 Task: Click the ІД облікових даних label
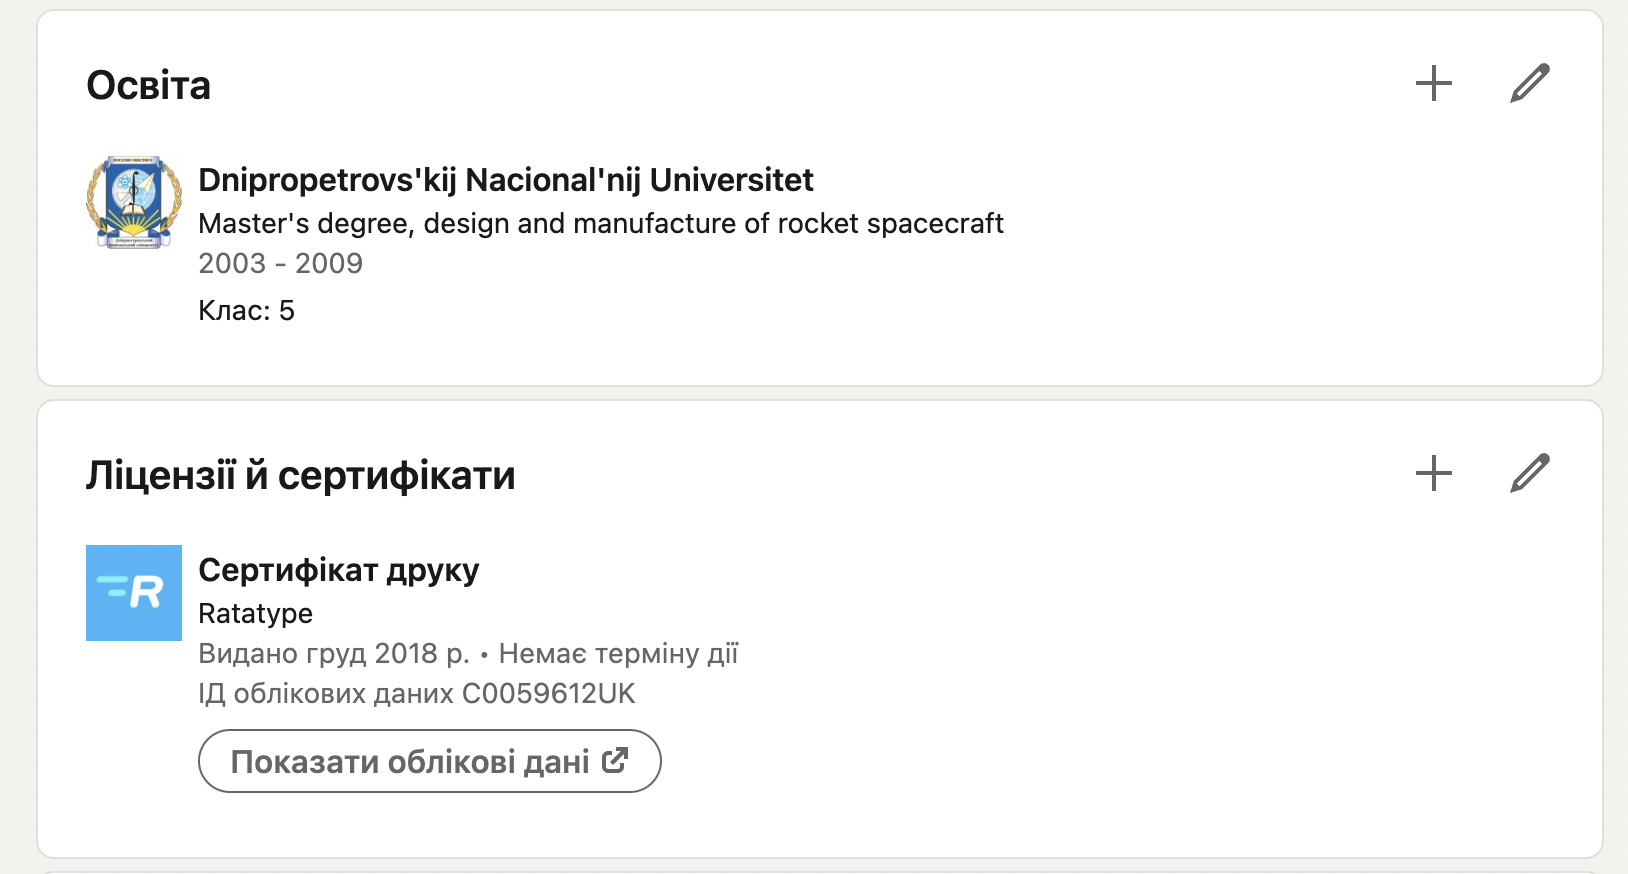tap(325, 694)
